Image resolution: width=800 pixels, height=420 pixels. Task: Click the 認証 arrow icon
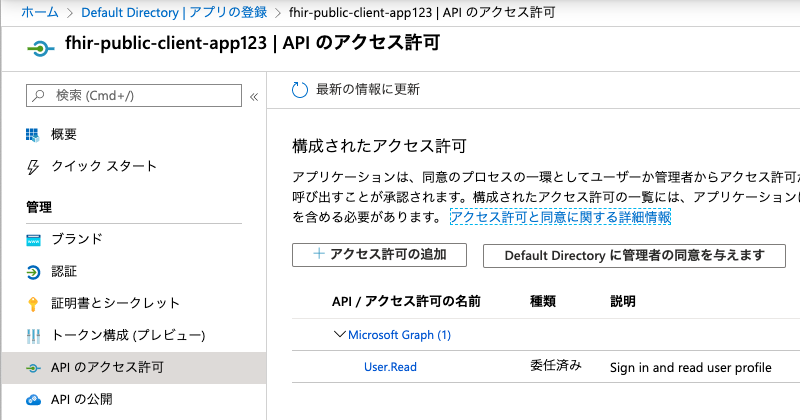click(33, 272)
